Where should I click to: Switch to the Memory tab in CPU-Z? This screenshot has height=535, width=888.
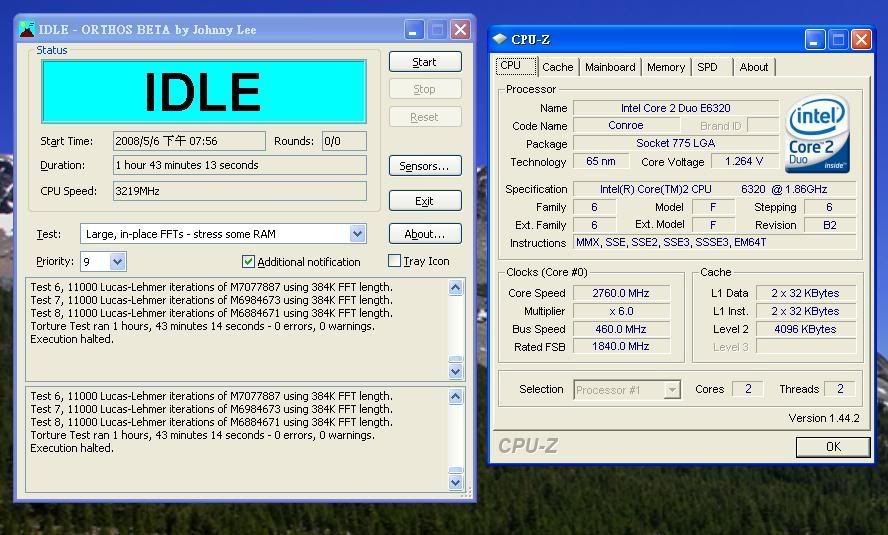click(x=666, y=67)
